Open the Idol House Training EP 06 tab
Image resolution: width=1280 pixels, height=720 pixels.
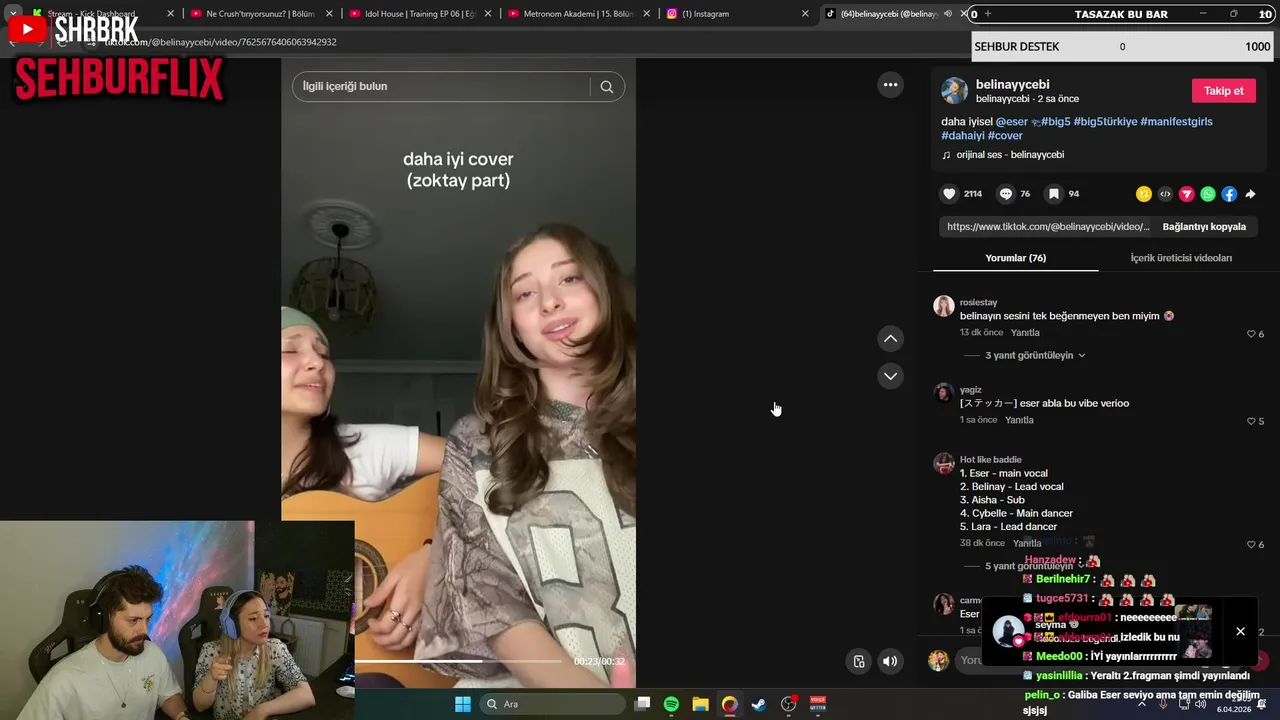(419, 14)
